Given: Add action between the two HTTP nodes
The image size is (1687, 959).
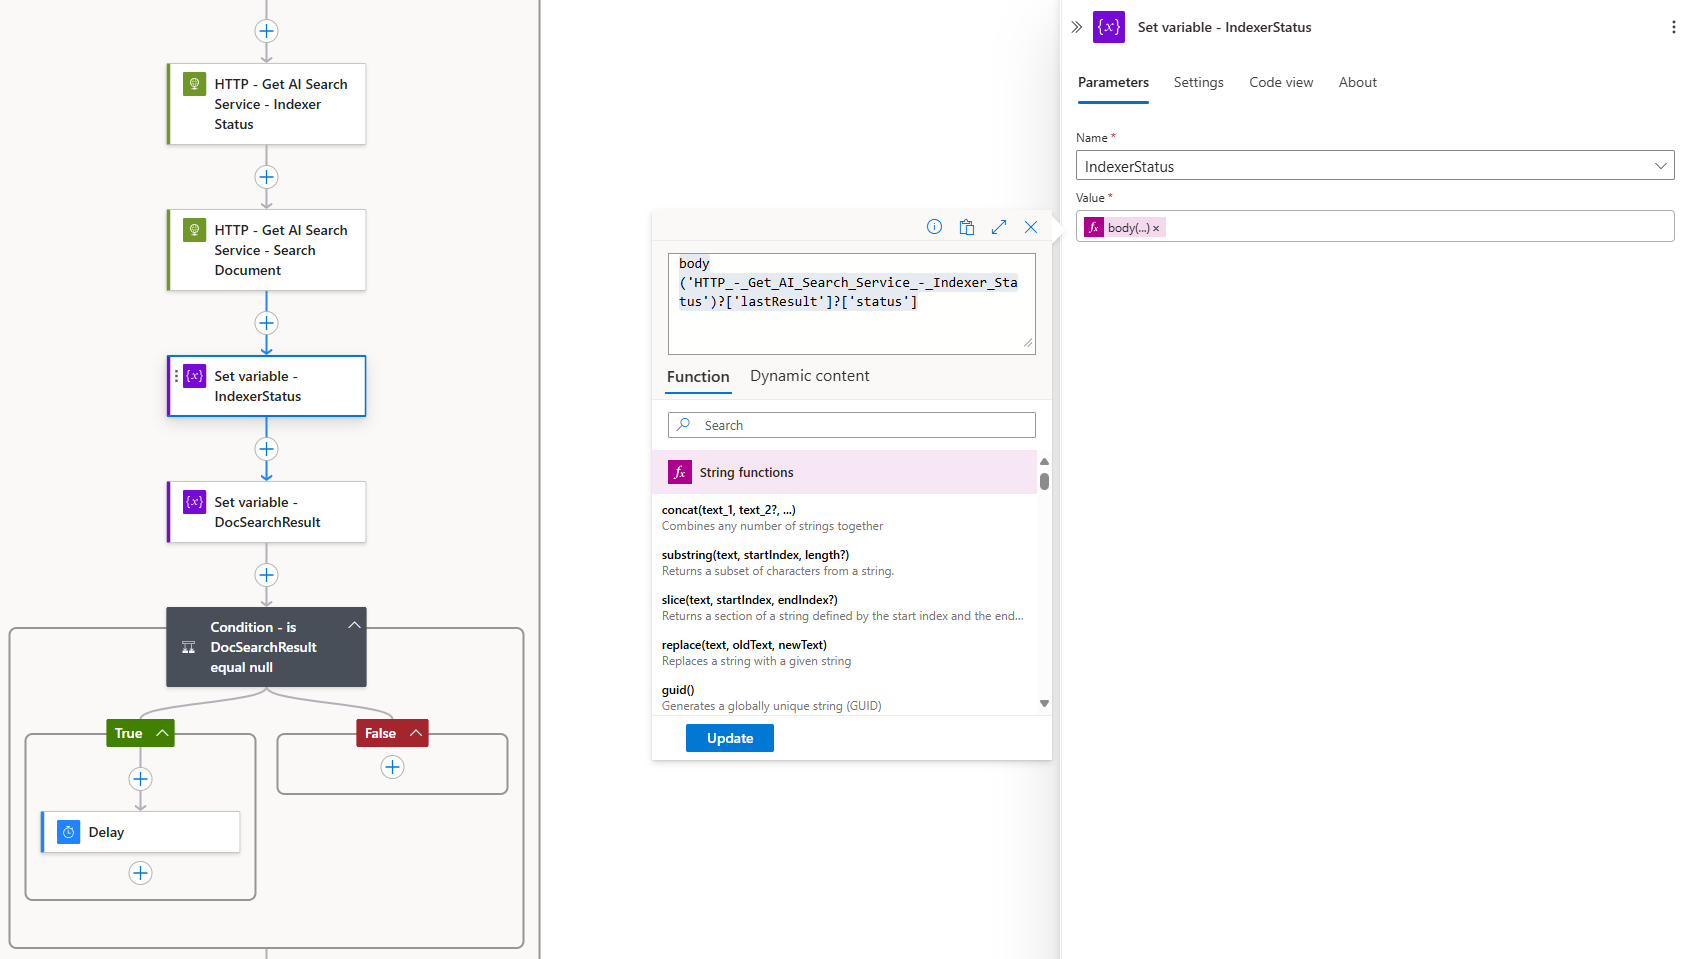Looking at the screenshot, I should tap(266, 177).
